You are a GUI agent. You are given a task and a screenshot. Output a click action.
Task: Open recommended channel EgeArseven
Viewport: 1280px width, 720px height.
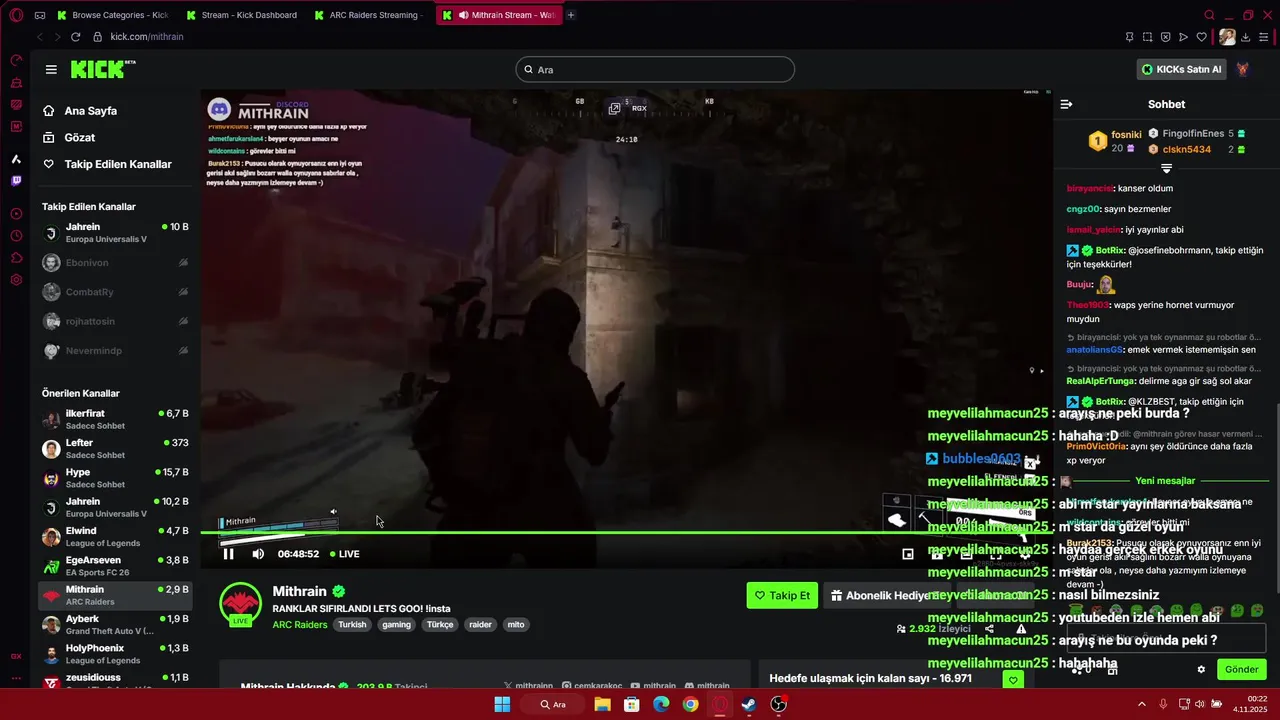(115, 566)
